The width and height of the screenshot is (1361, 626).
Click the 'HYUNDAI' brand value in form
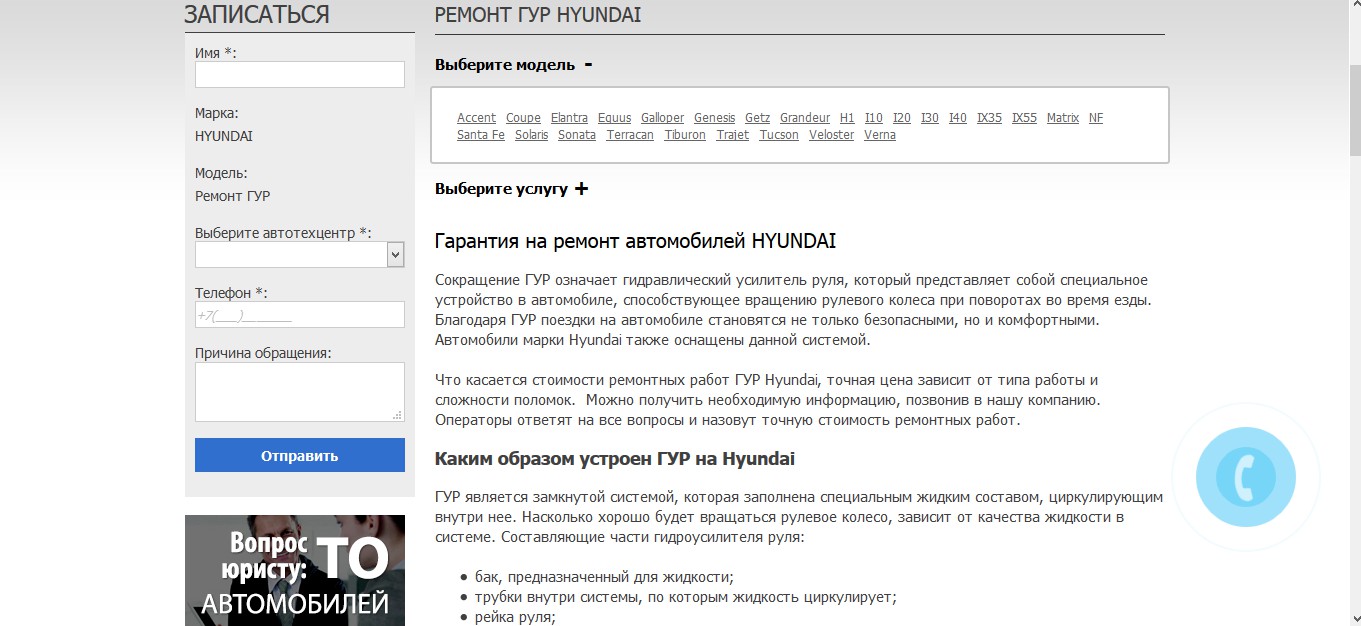point(224,136)
